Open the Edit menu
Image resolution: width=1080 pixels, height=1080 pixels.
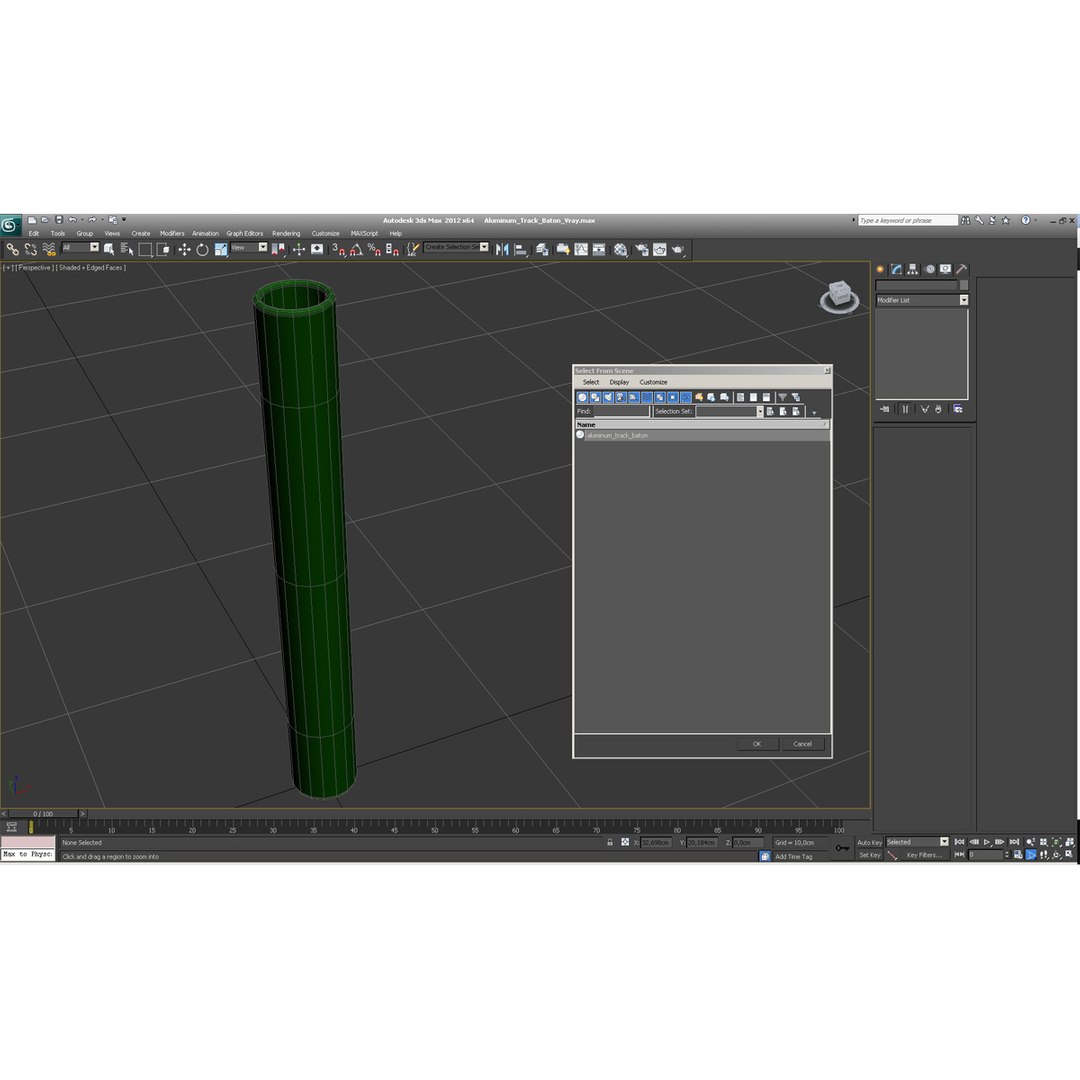pyautogui.click(x=34, y=233)
